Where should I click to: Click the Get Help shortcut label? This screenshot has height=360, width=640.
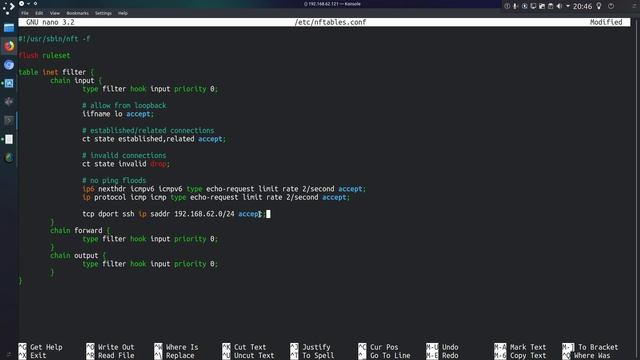click(46, 347)
